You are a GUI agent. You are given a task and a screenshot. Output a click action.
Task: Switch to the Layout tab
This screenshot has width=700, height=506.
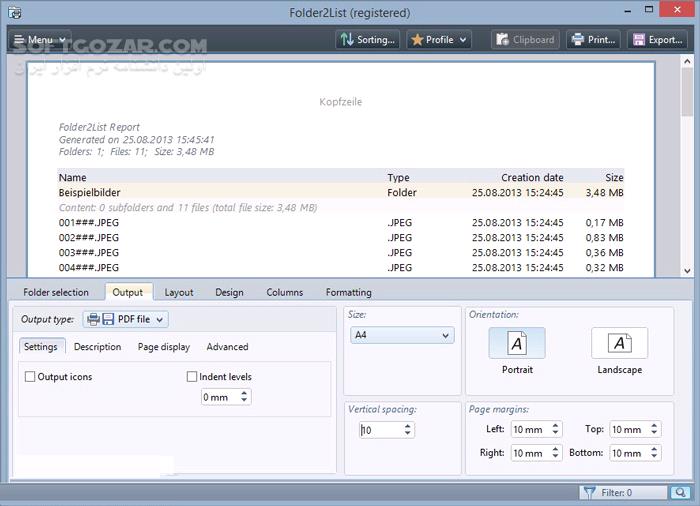click(x=179, y=292)
